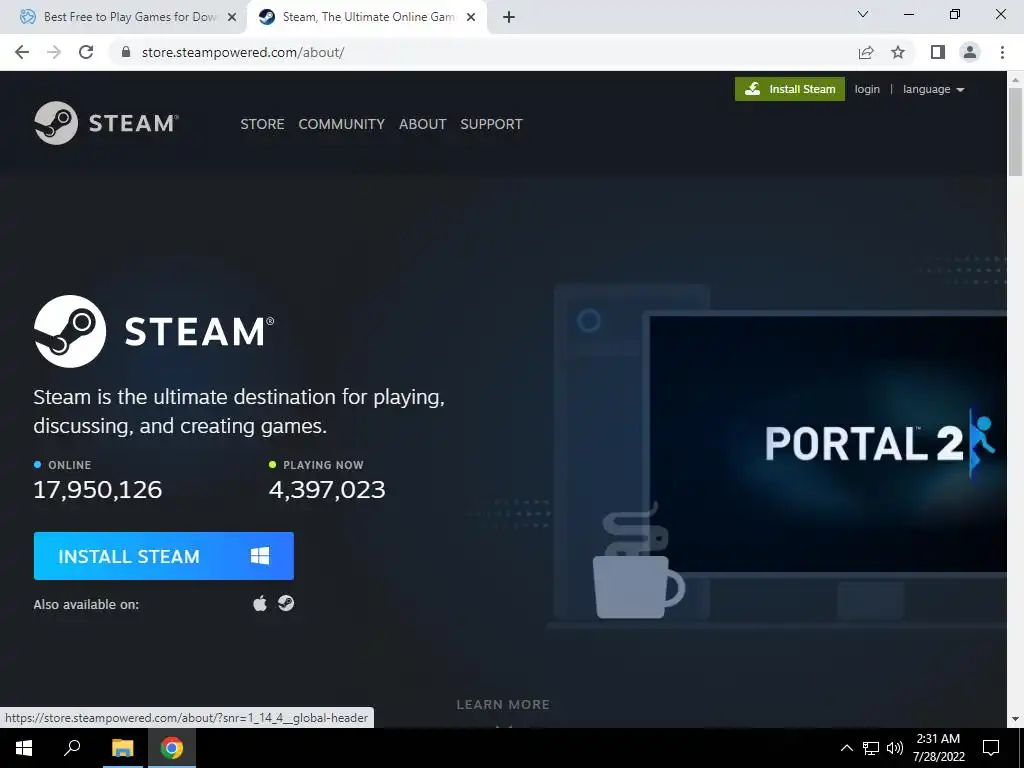Click the blue INSTALL STEAM button
Screen dimensions: 1024x768
coord(163,556)
